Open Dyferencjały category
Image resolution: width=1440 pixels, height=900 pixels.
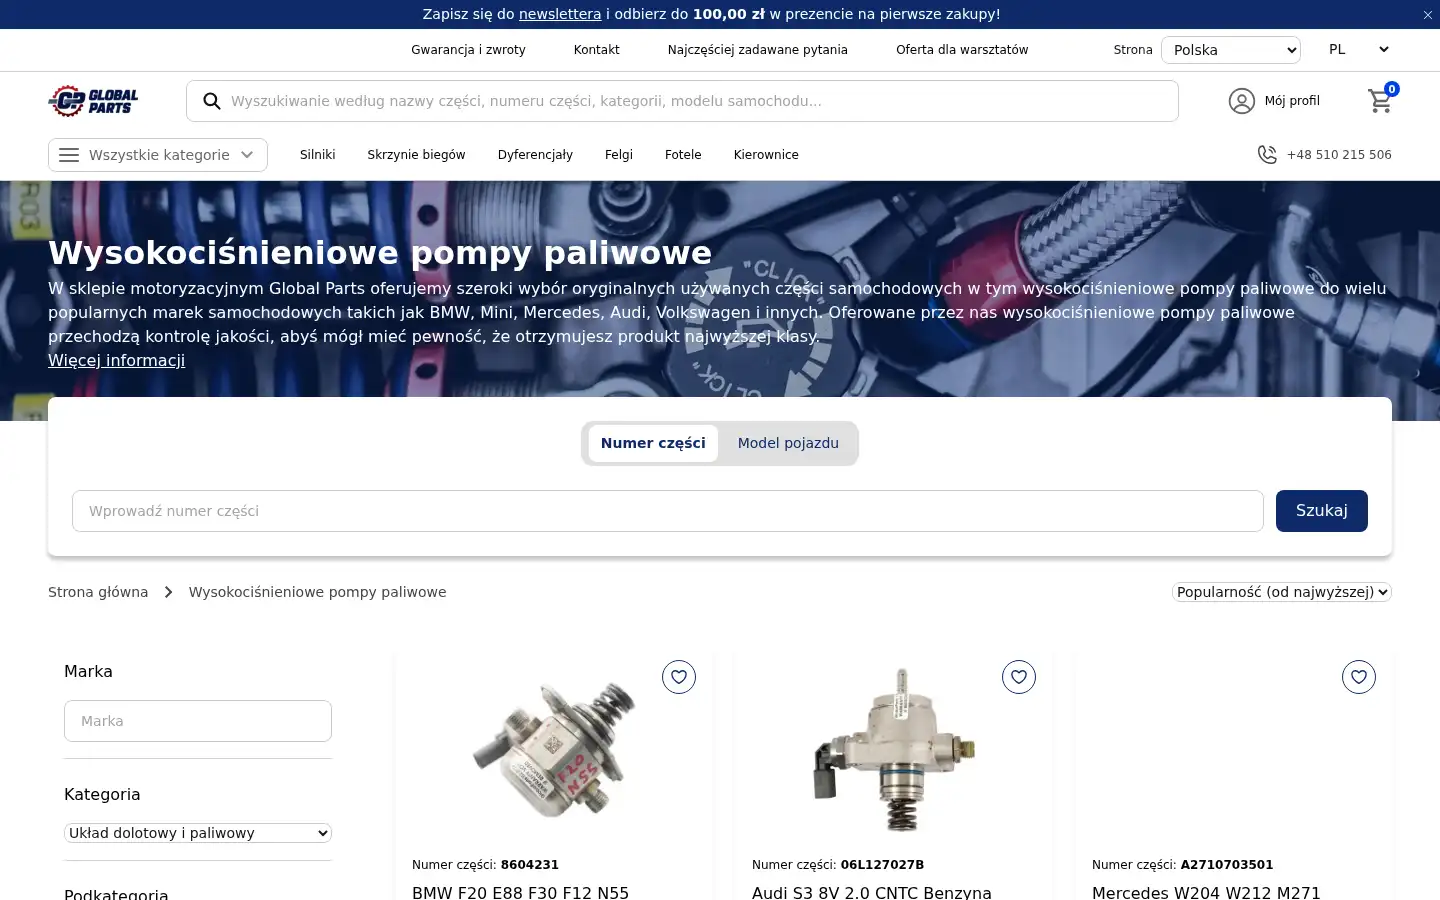[x=535, y=155]
